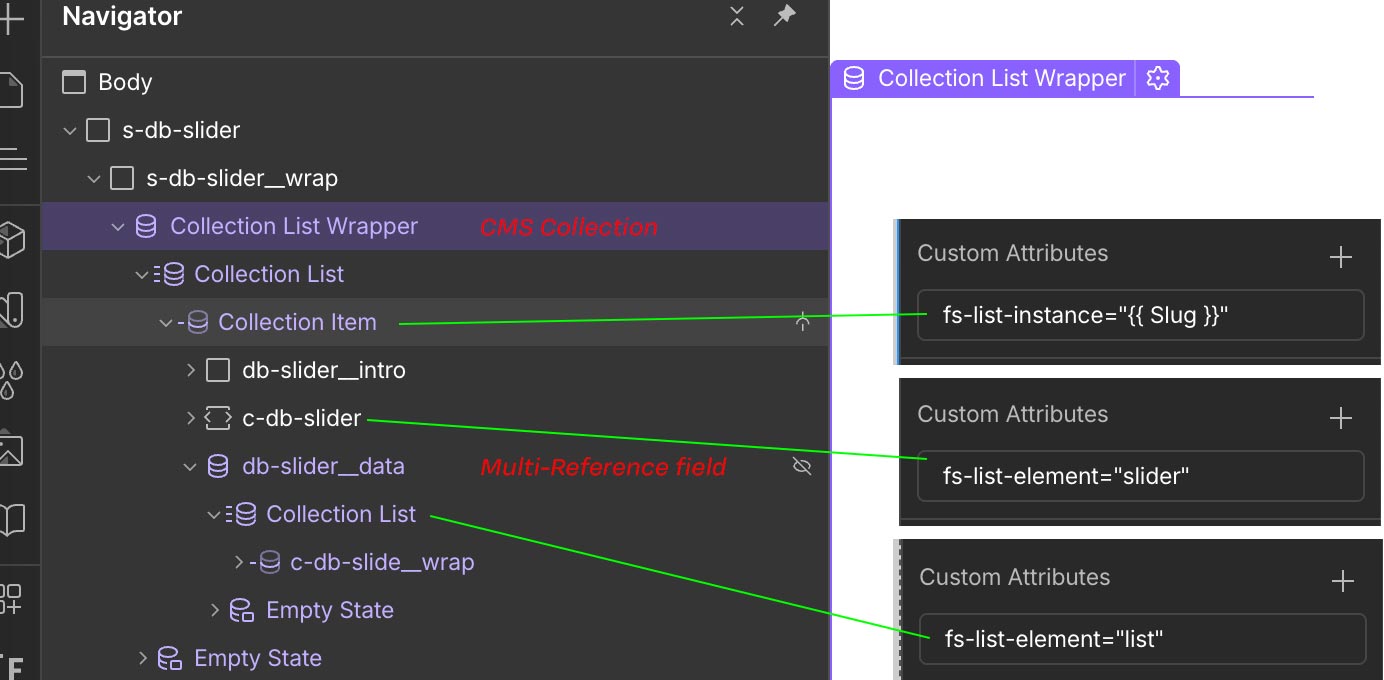The image size is (1384, 680).
Task: Open the Components cube icon in sidebar
Action: (x=11, y=238)
